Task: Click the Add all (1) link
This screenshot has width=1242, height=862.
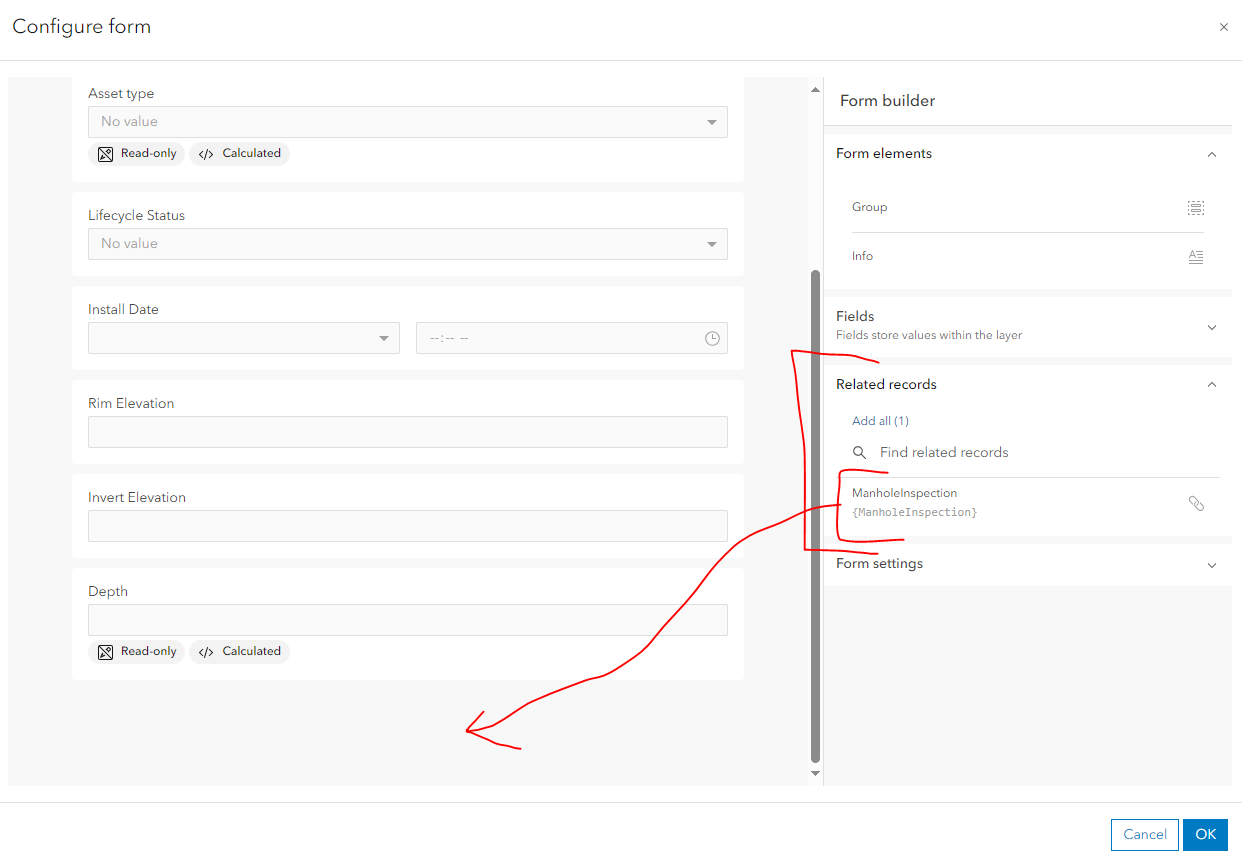Action: (880, 420)
